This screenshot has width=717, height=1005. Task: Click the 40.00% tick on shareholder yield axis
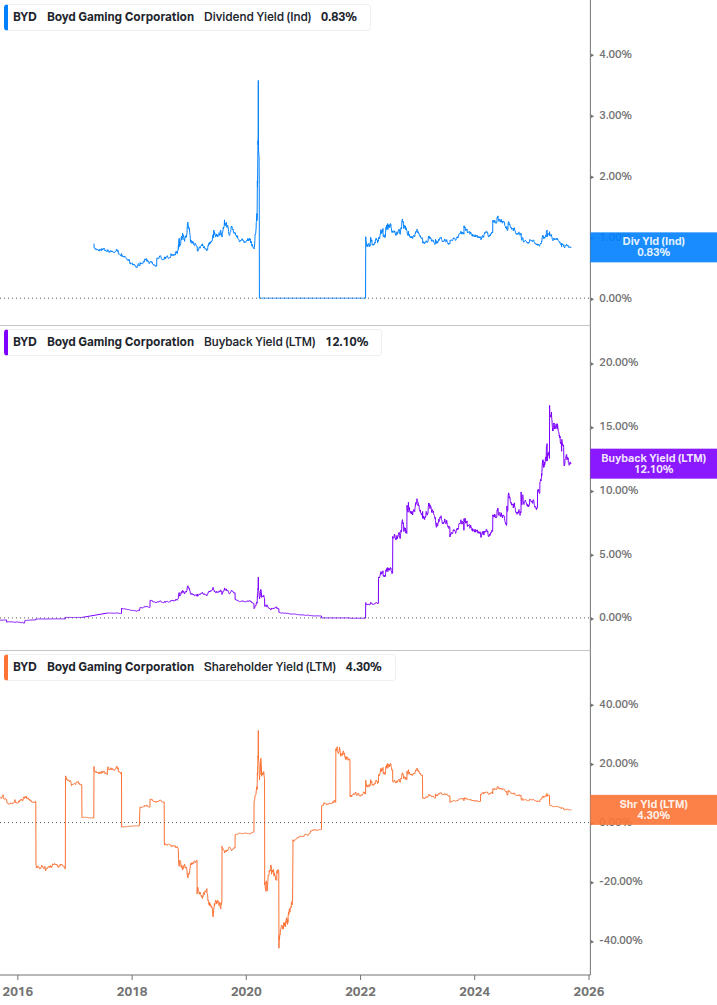(x=618, y=704)
